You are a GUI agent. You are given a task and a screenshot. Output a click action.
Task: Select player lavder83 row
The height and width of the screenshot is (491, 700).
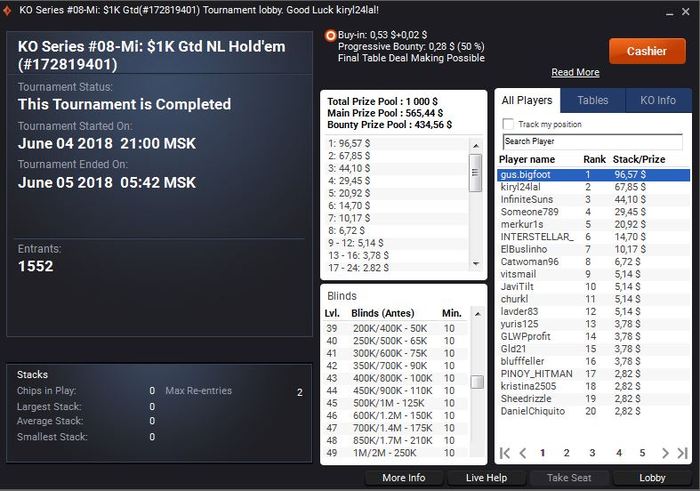click(x=593, y=312)
